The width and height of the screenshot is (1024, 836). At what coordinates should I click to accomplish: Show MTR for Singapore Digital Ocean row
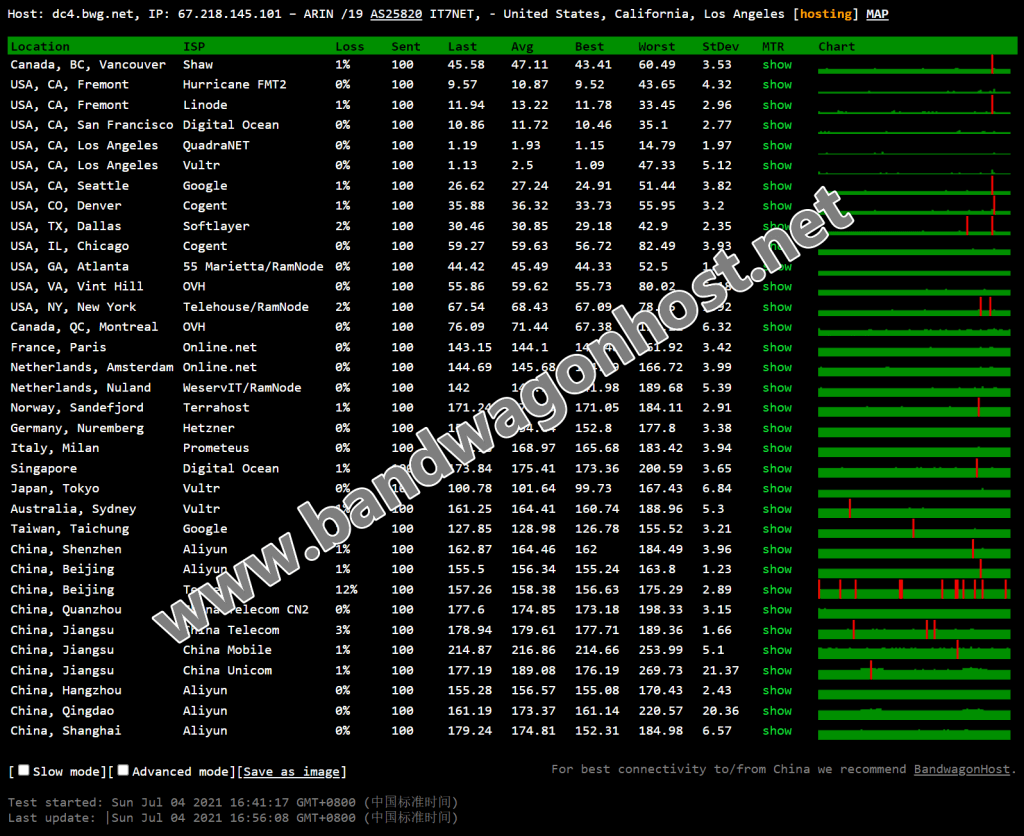point(777,468)
